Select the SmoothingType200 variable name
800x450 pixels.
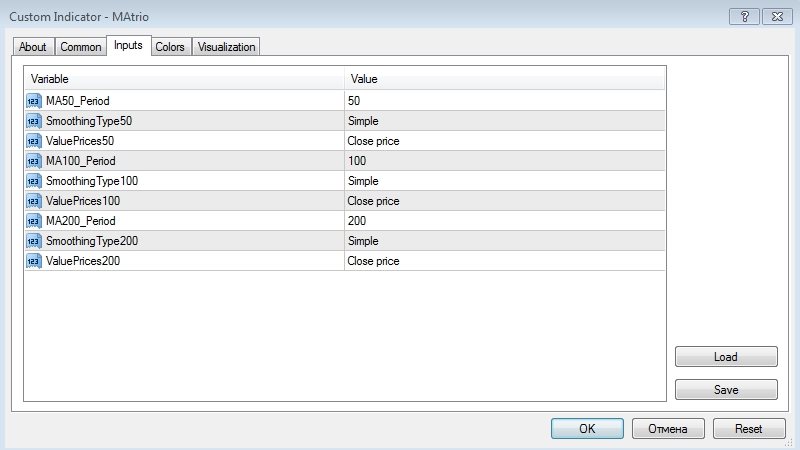tap(92, 241)
